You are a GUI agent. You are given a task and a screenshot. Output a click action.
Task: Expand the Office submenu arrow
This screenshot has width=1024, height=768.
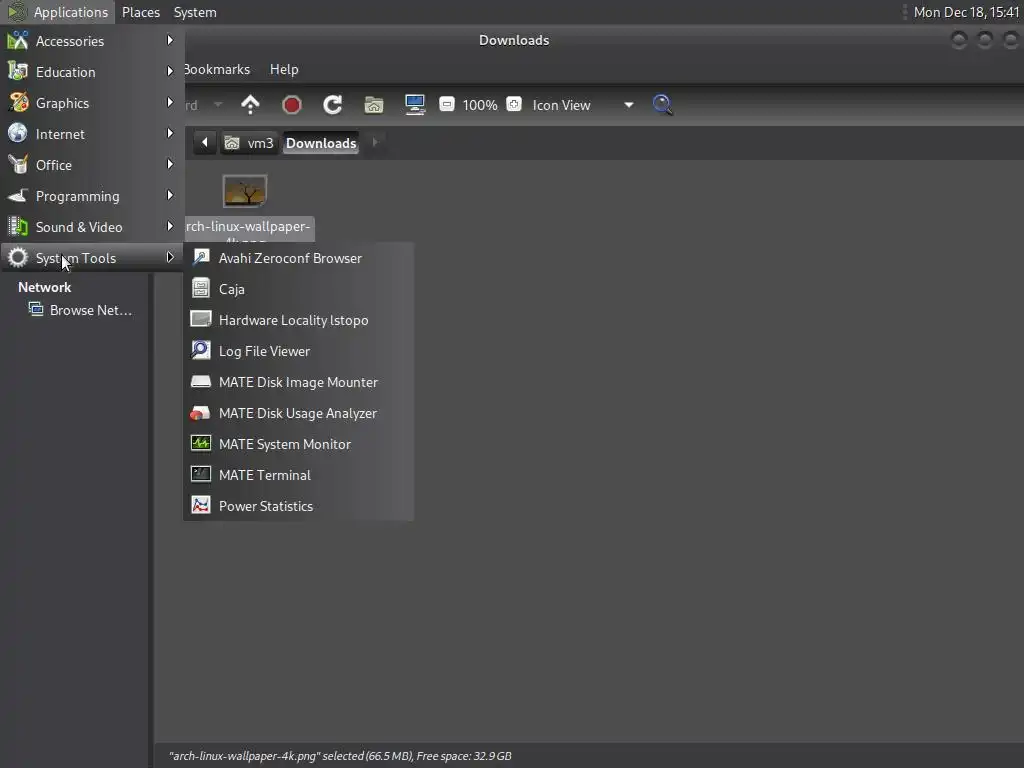click(x=170, y=164)
